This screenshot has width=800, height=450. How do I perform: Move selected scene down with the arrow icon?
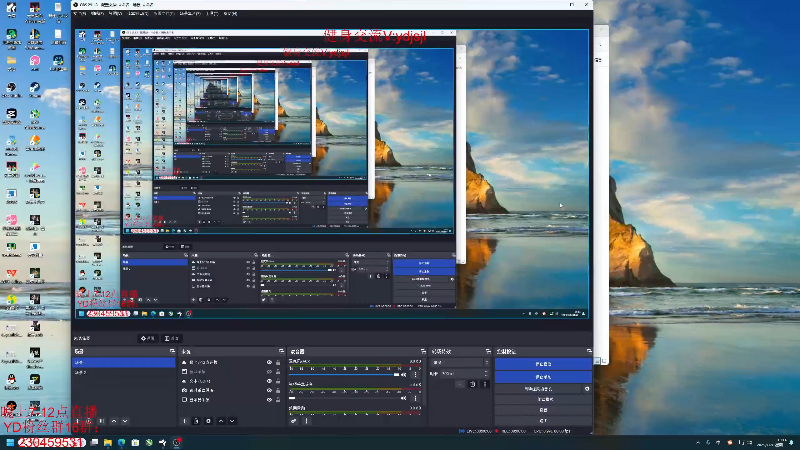[x=125, y=421]
